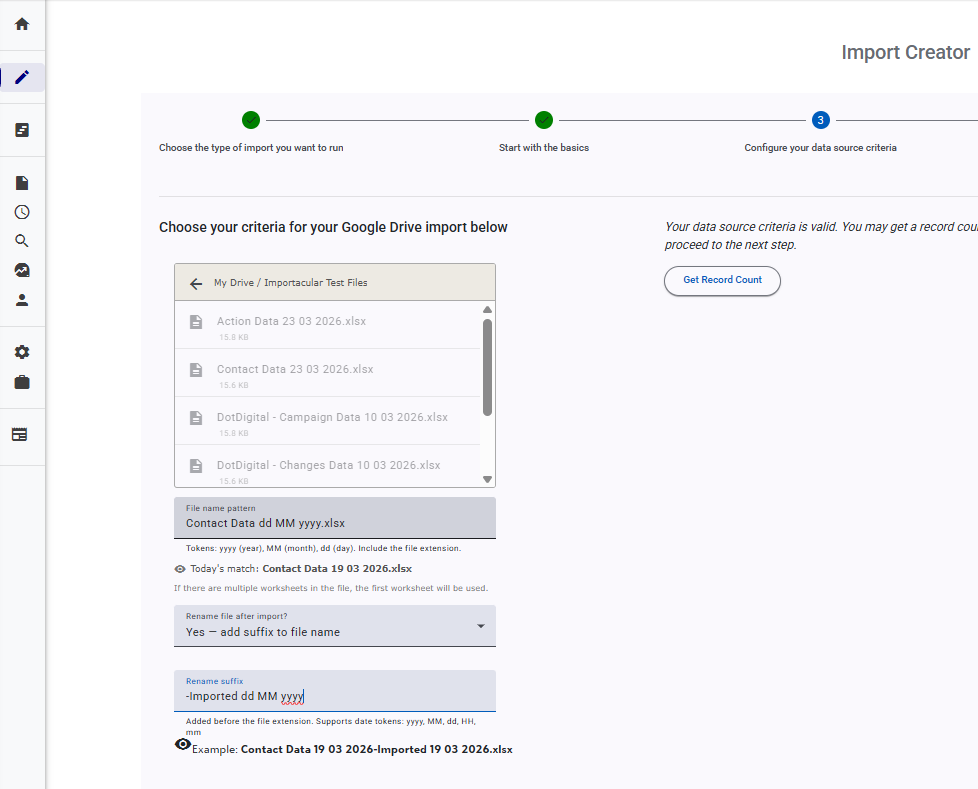Open the person profile icon in sidebar

click(x=22, y=299)
